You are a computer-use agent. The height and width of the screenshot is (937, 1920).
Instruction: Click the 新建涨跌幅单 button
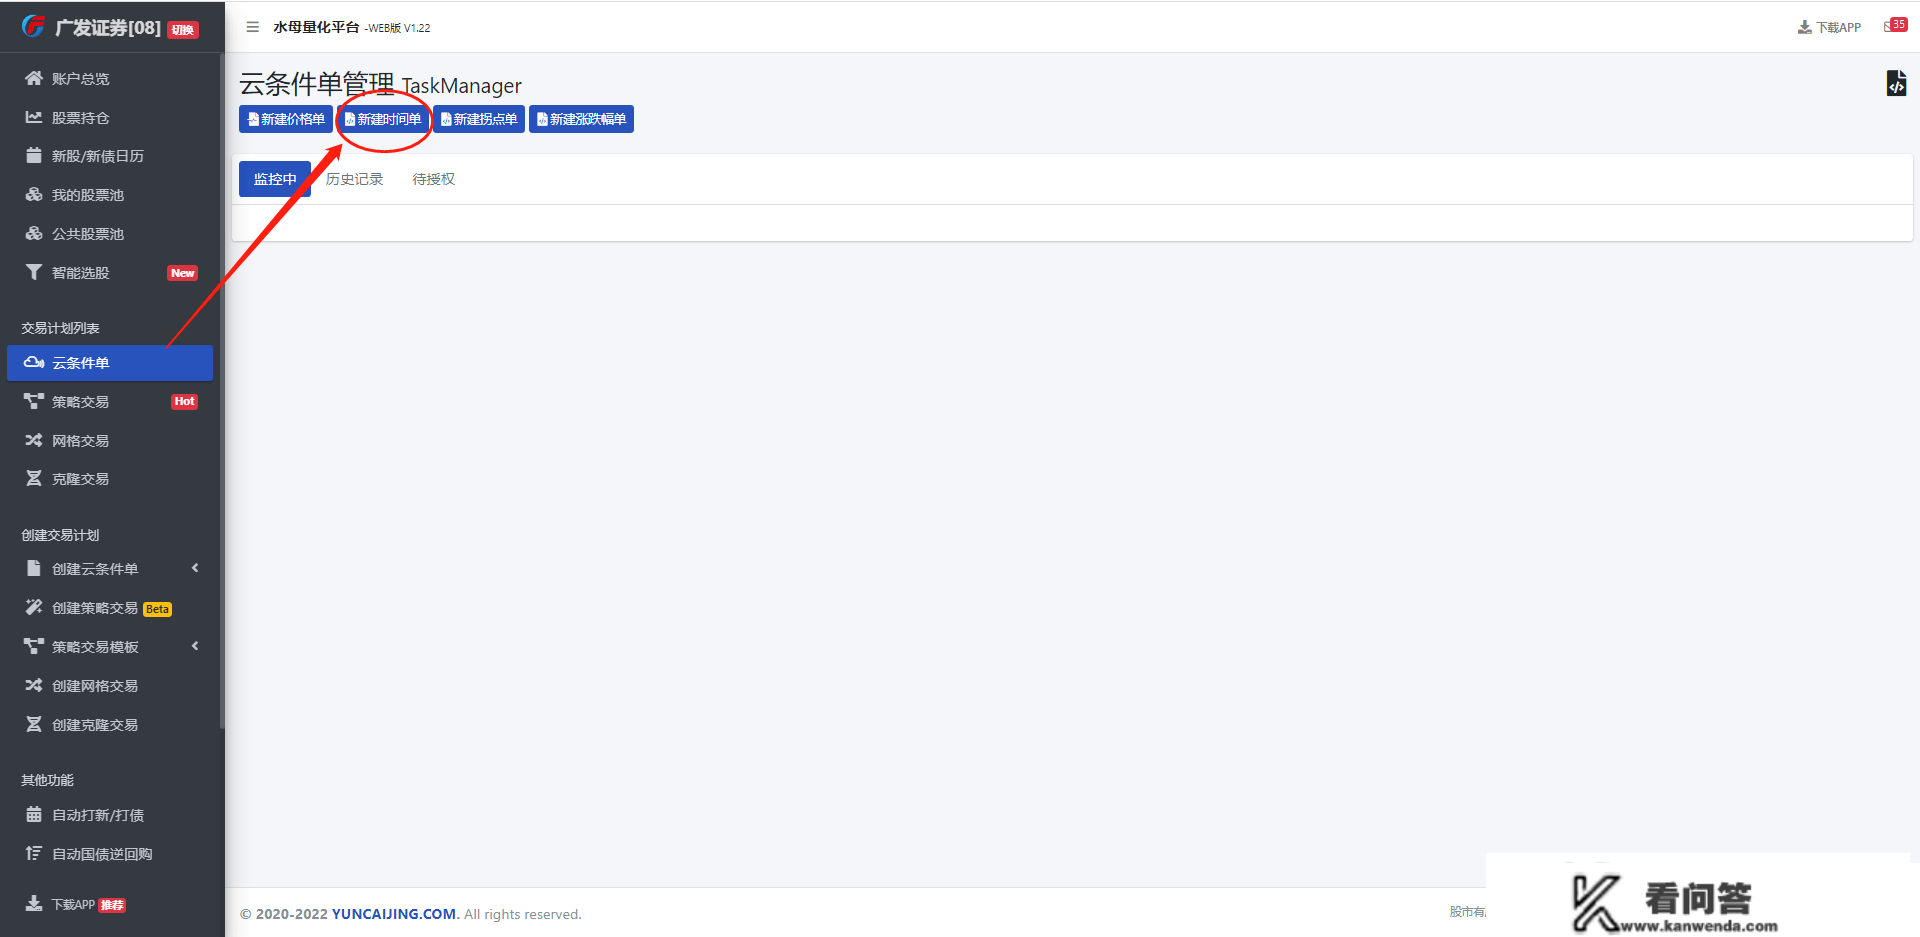click(x=581, y=119)
